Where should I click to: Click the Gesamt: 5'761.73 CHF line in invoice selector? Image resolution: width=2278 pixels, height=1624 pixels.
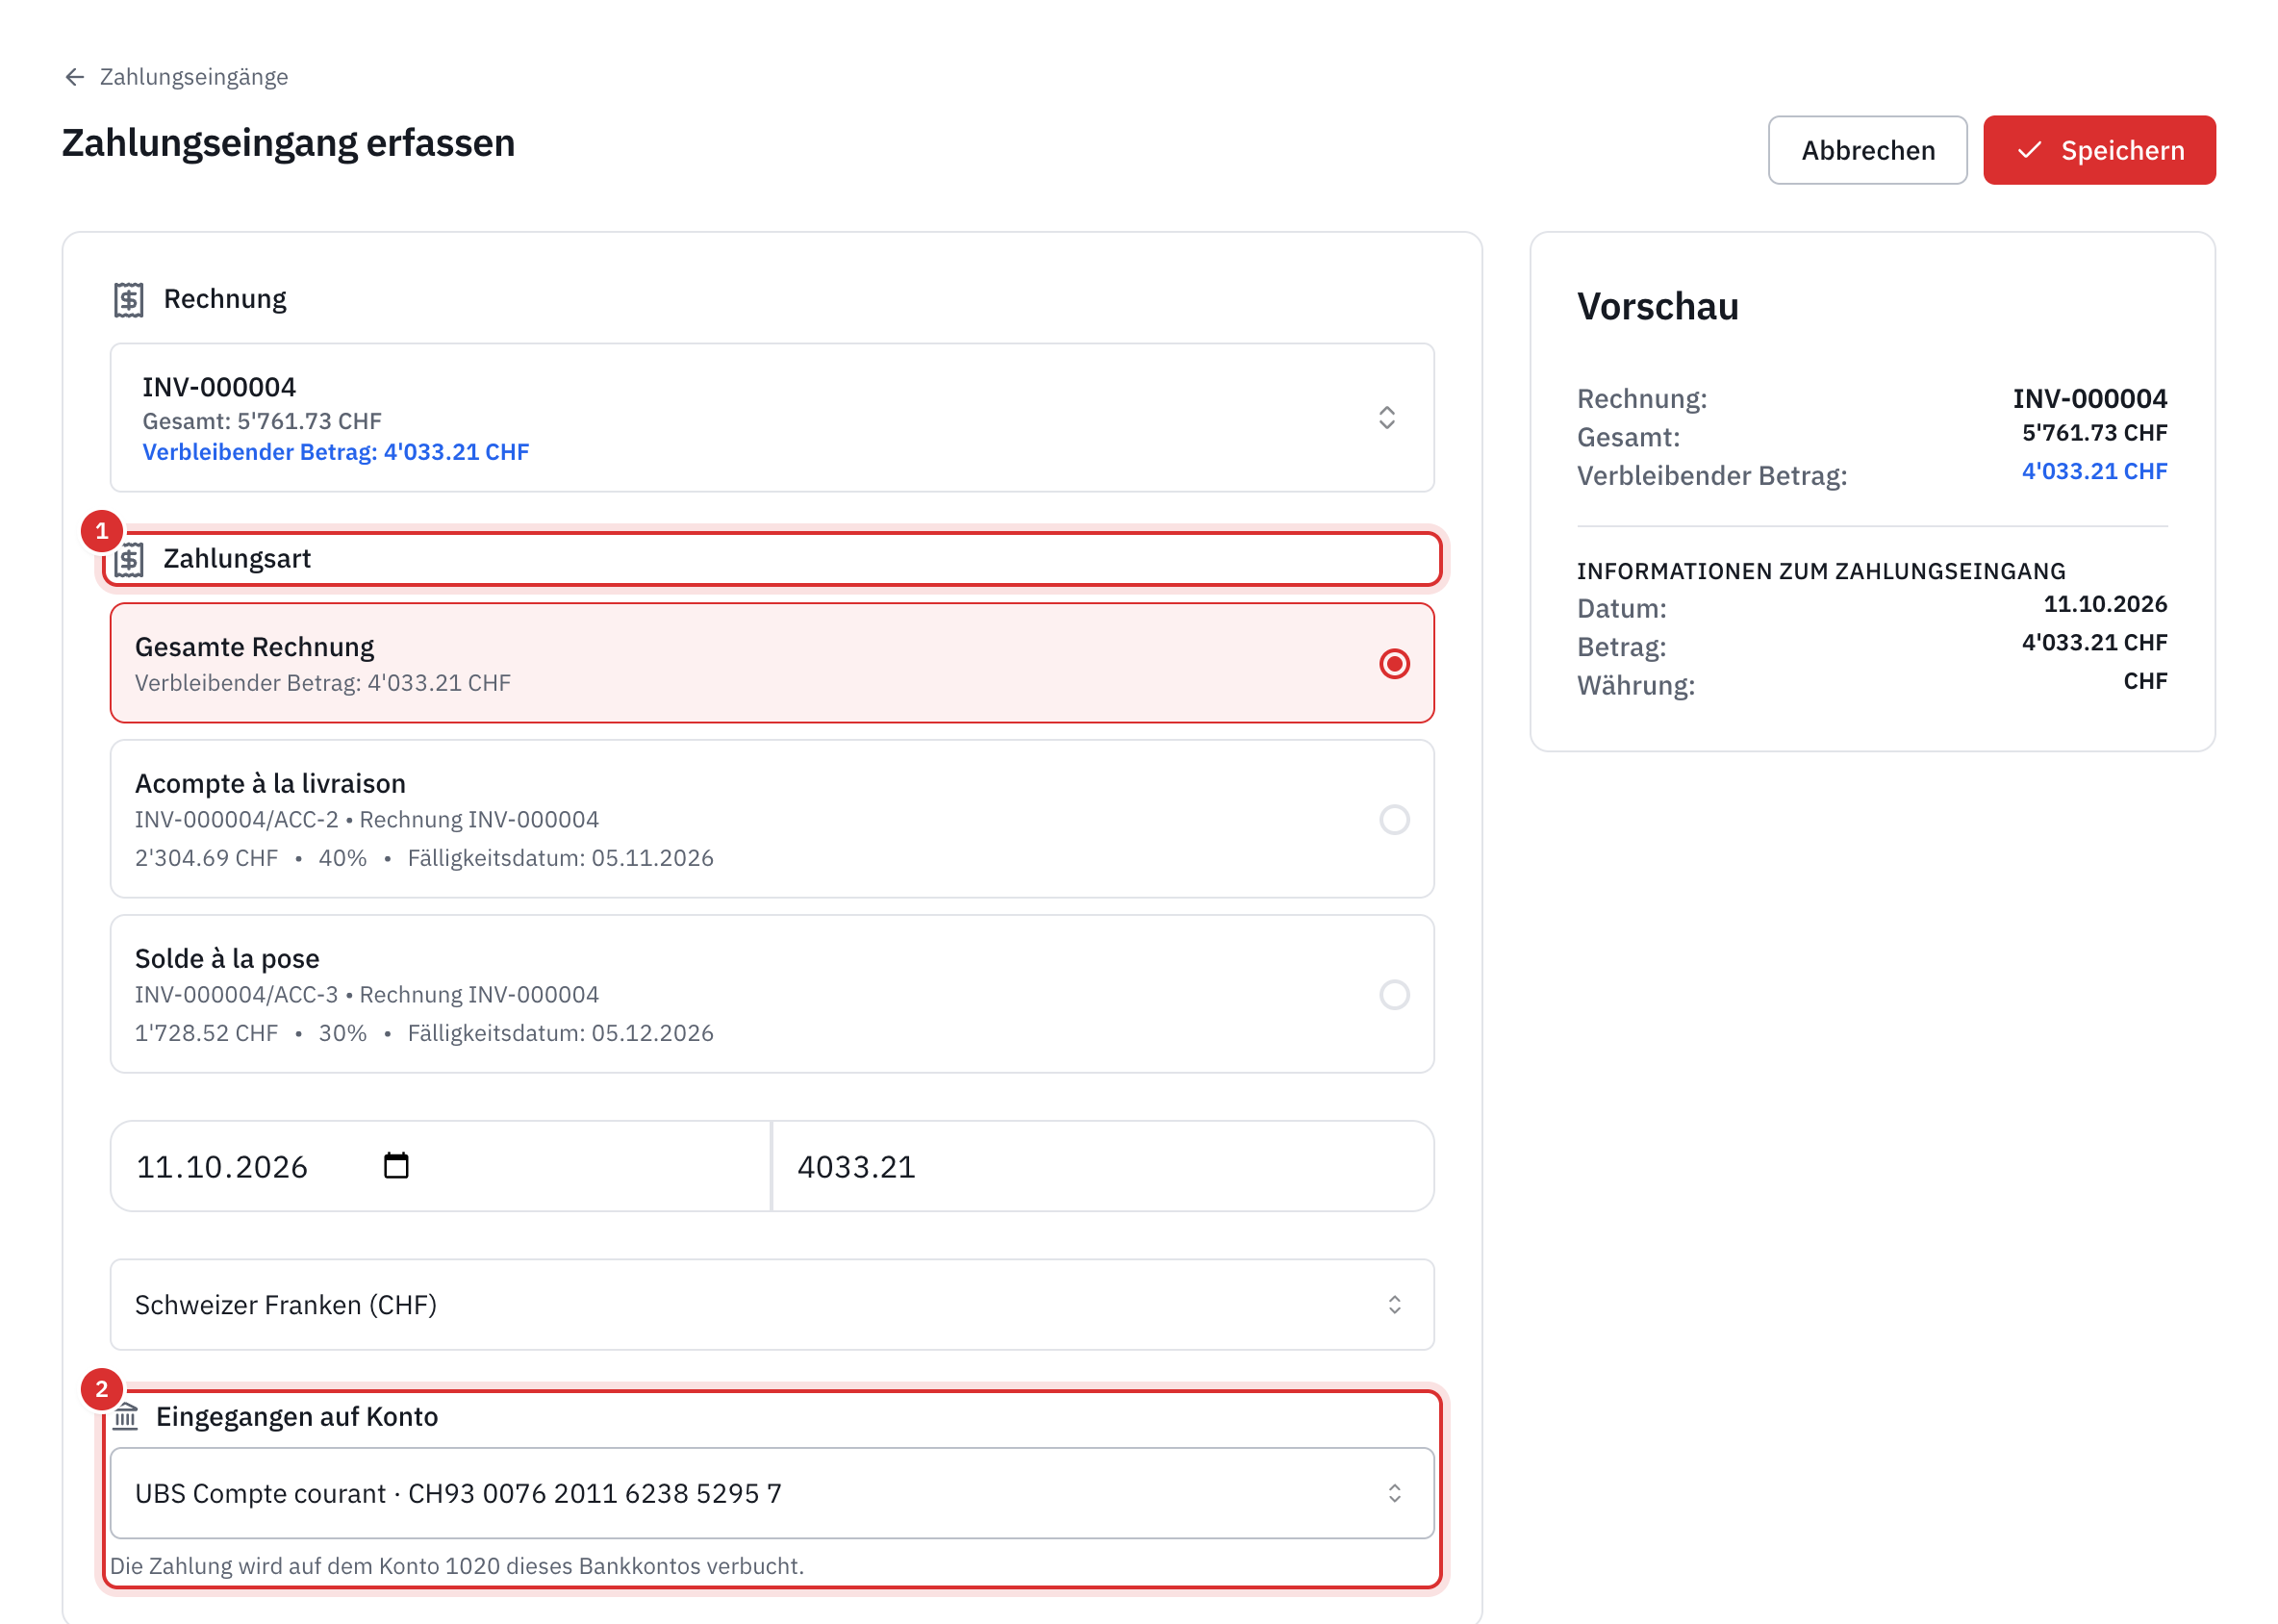pyautogui.click(x=261, y=421)
